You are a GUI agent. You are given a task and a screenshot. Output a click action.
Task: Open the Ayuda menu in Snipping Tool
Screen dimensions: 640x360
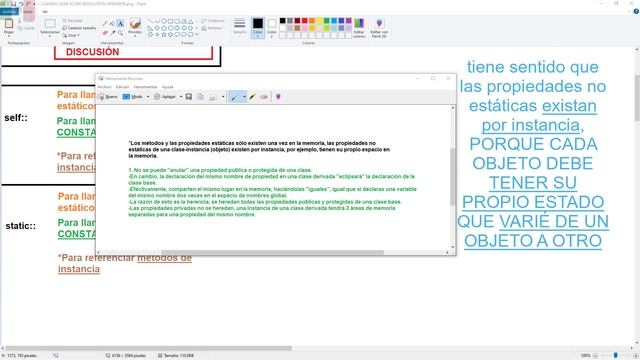(167, 87)
